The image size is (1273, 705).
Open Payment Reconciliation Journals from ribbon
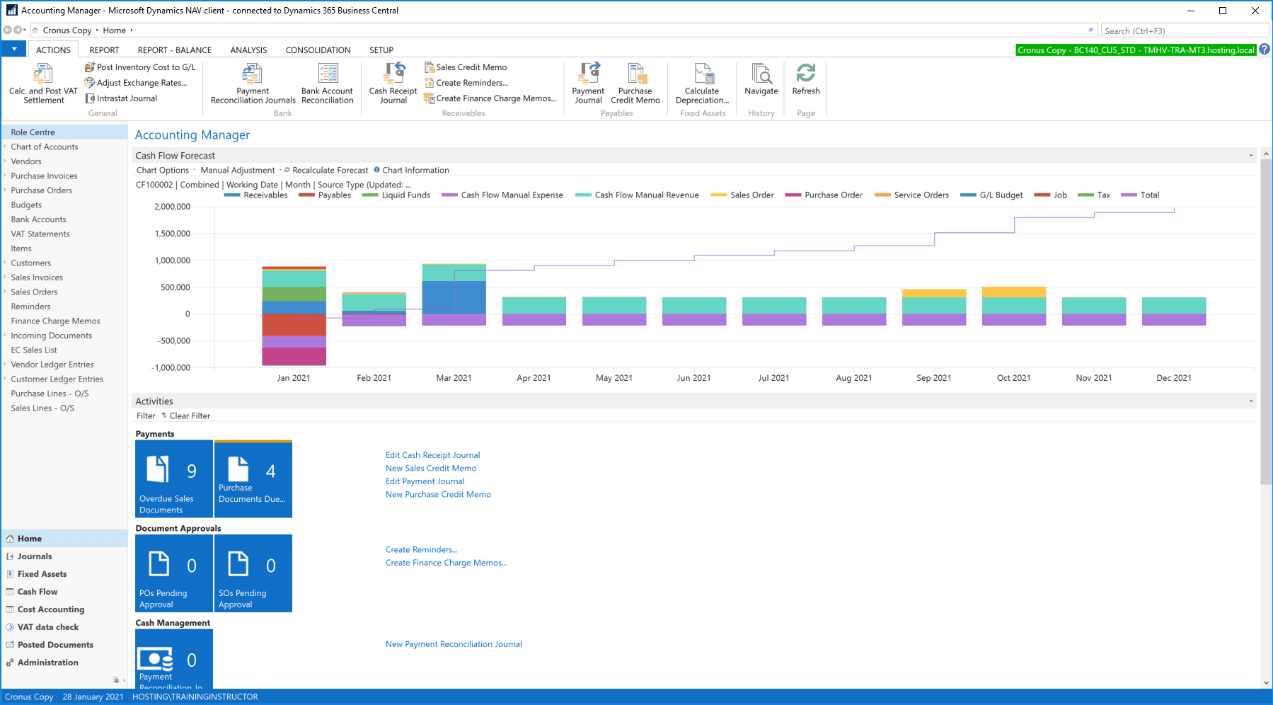pos(253,83)
